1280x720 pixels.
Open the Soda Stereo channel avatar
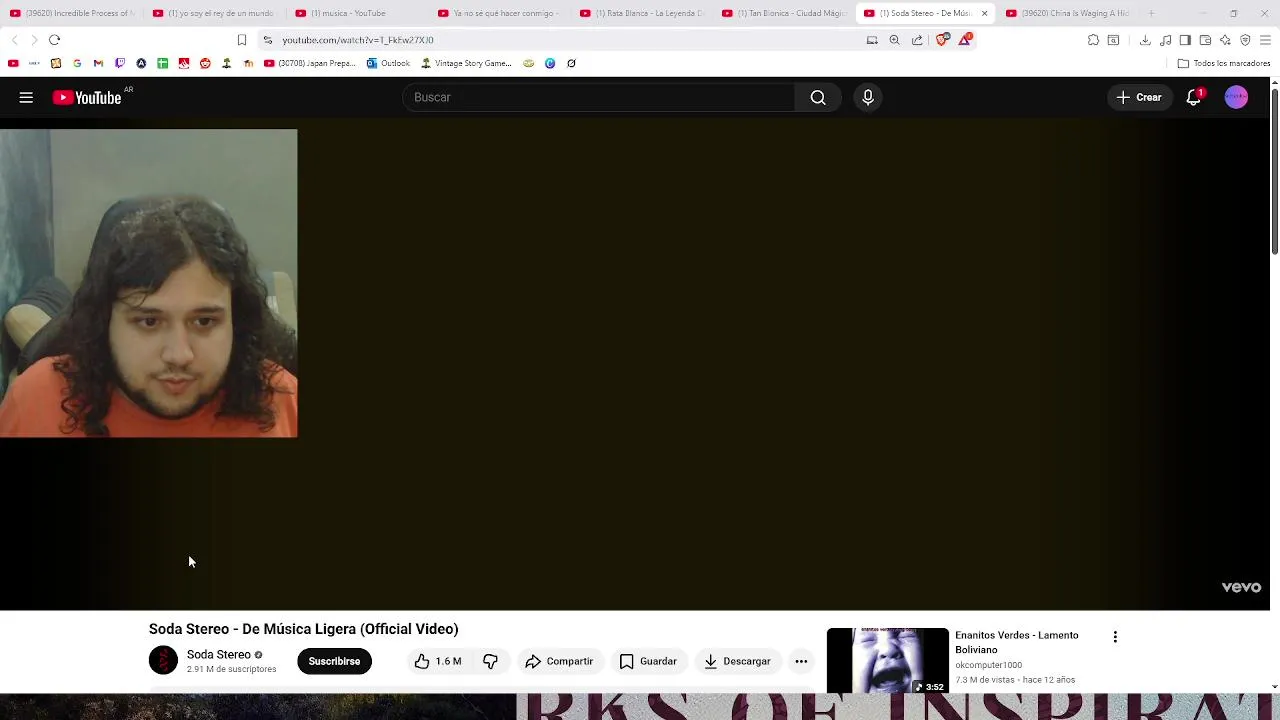point(163,660)
